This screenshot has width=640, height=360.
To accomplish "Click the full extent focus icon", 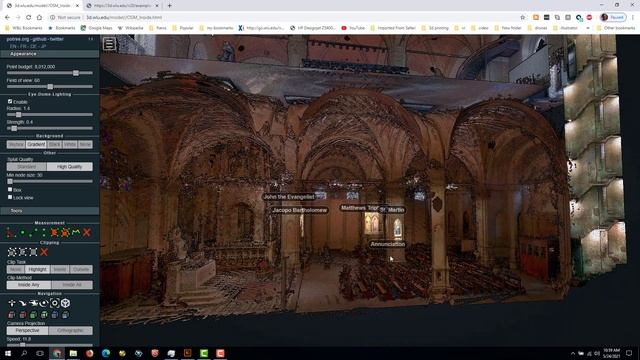I will (x=55, y=303).
